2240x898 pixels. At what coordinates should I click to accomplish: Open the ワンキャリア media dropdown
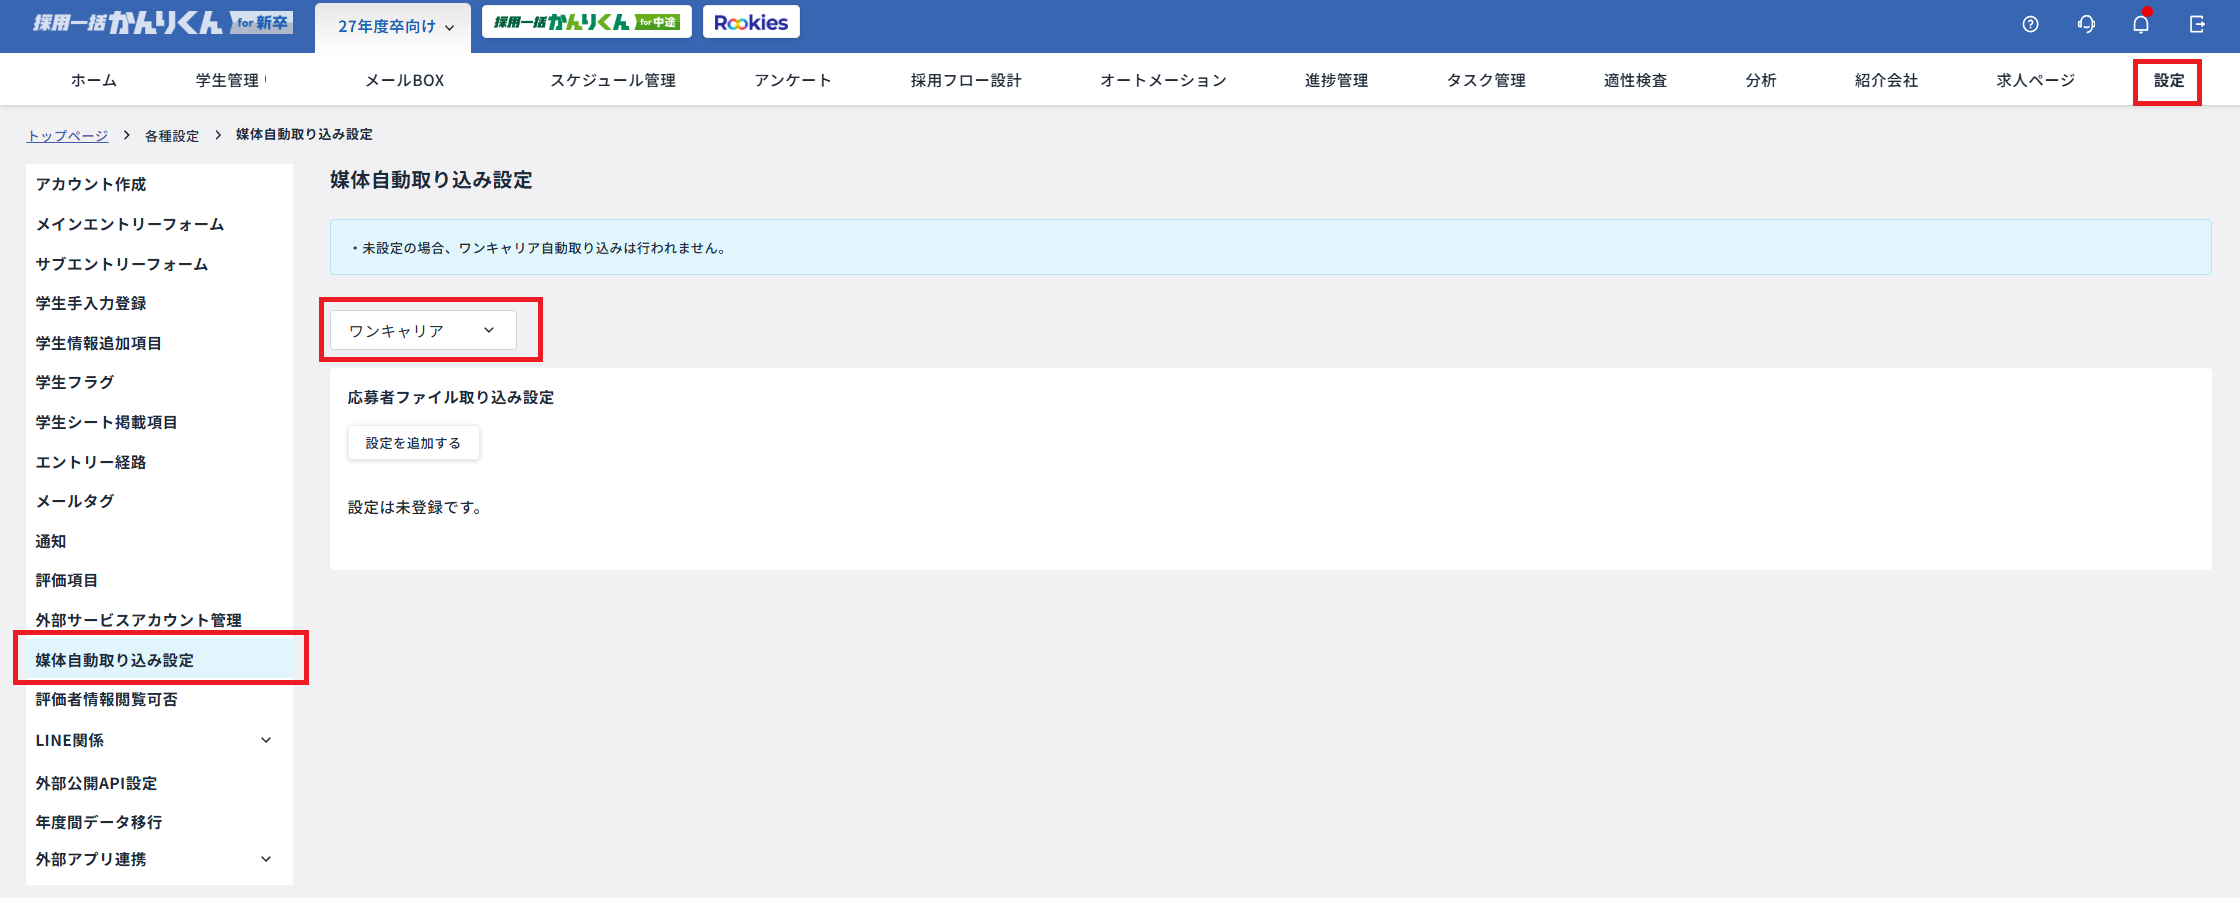coord(423,331)
